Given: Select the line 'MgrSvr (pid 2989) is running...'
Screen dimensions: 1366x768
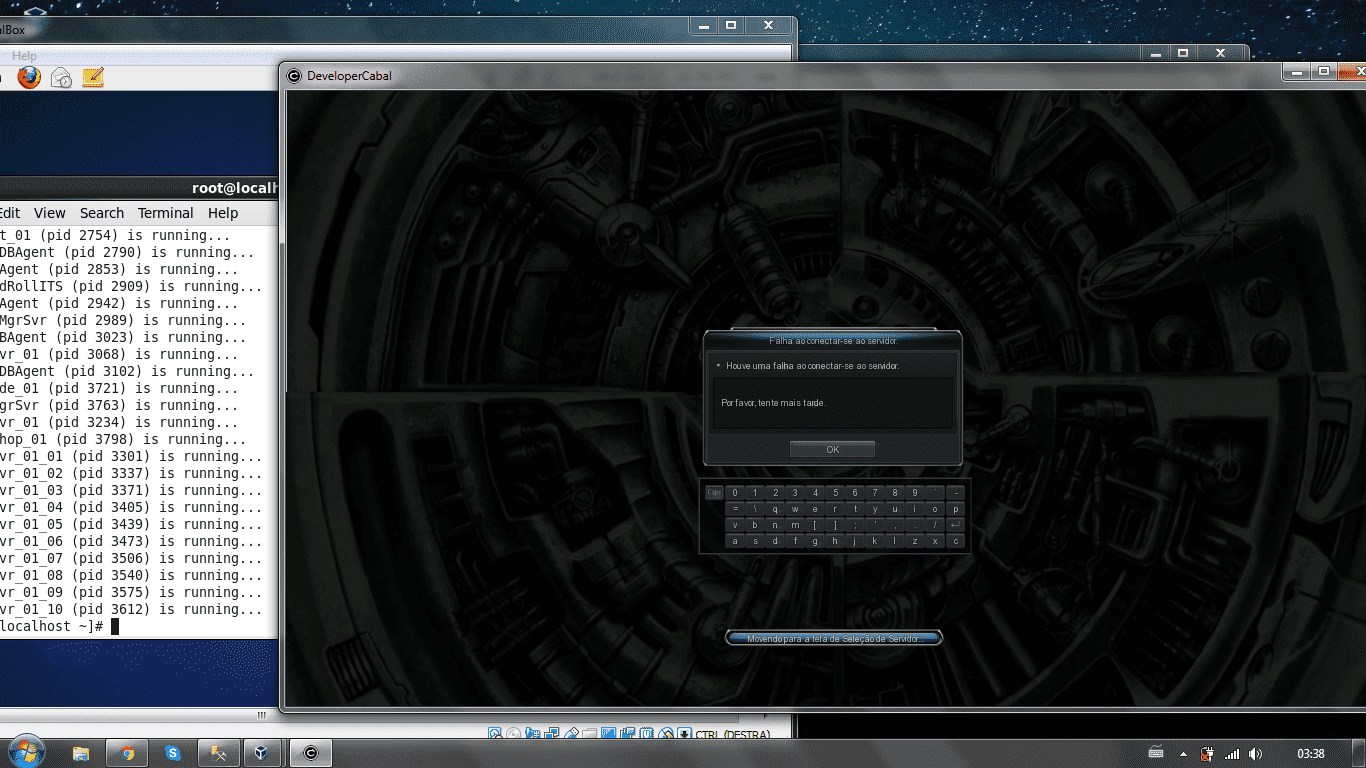Looking at the screenshot, I should [123, 320].
